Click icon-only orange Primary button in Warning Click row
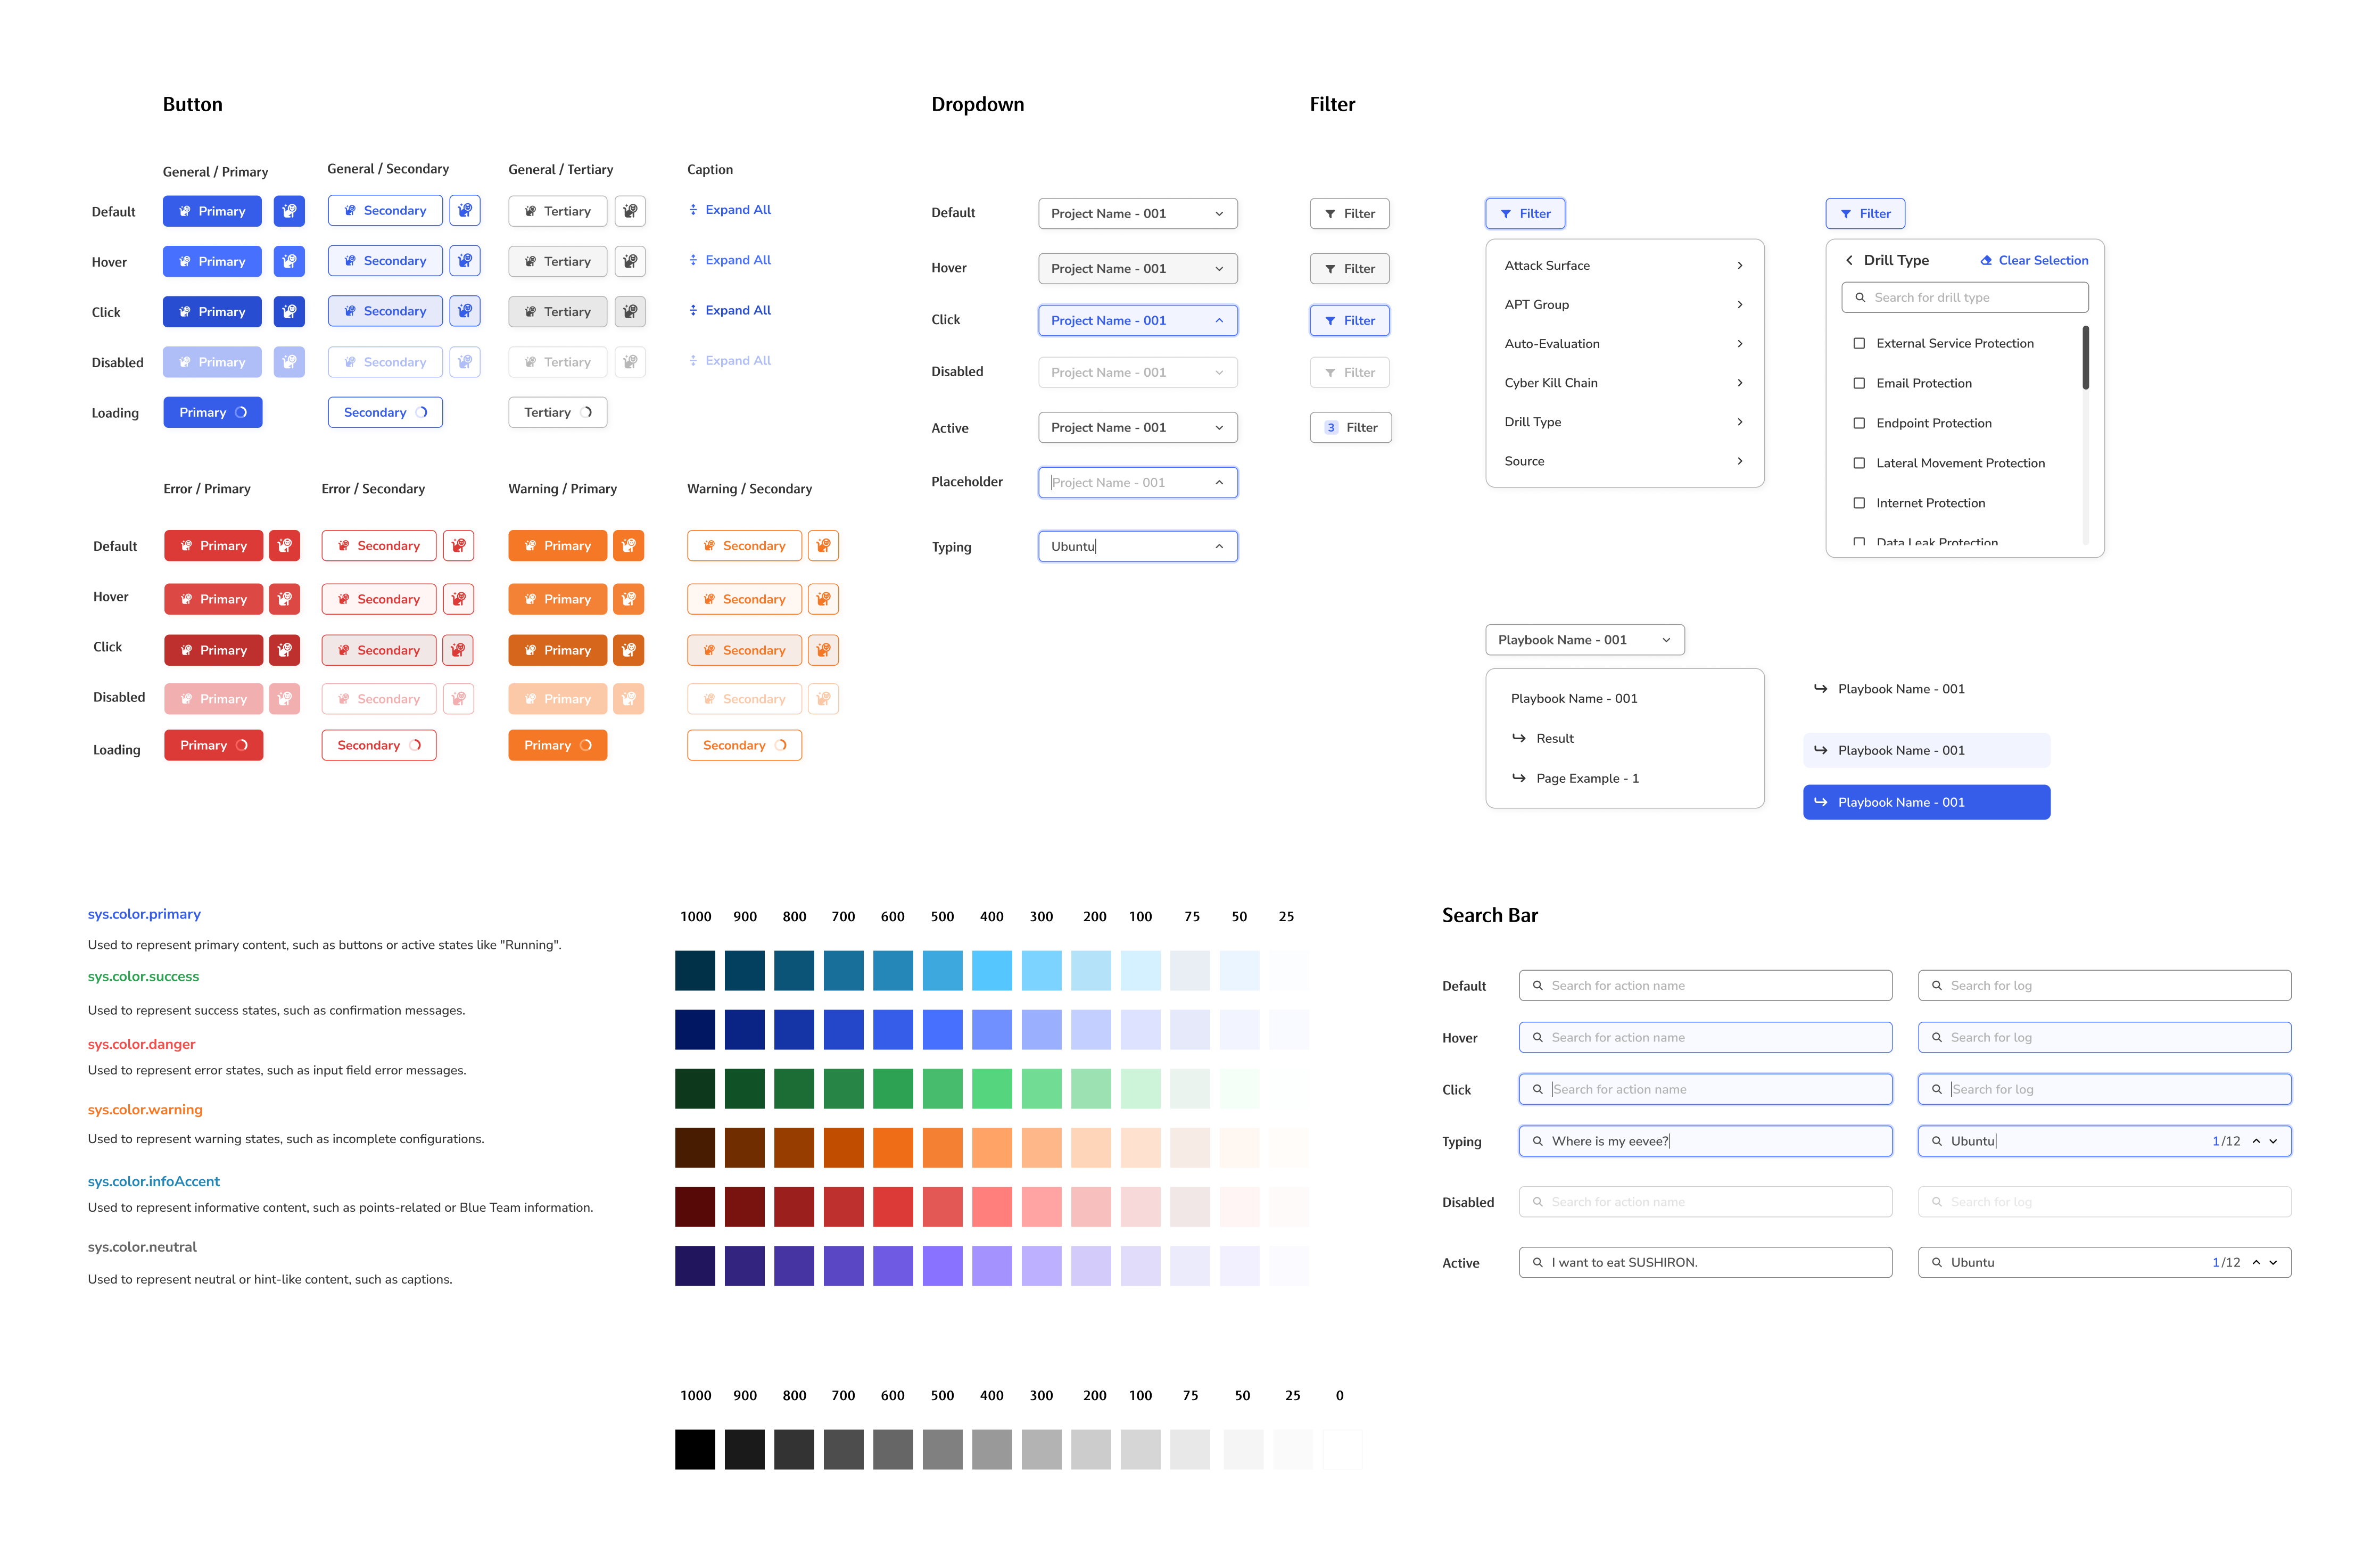2380x1564 pixels. (x=628, y=650)
